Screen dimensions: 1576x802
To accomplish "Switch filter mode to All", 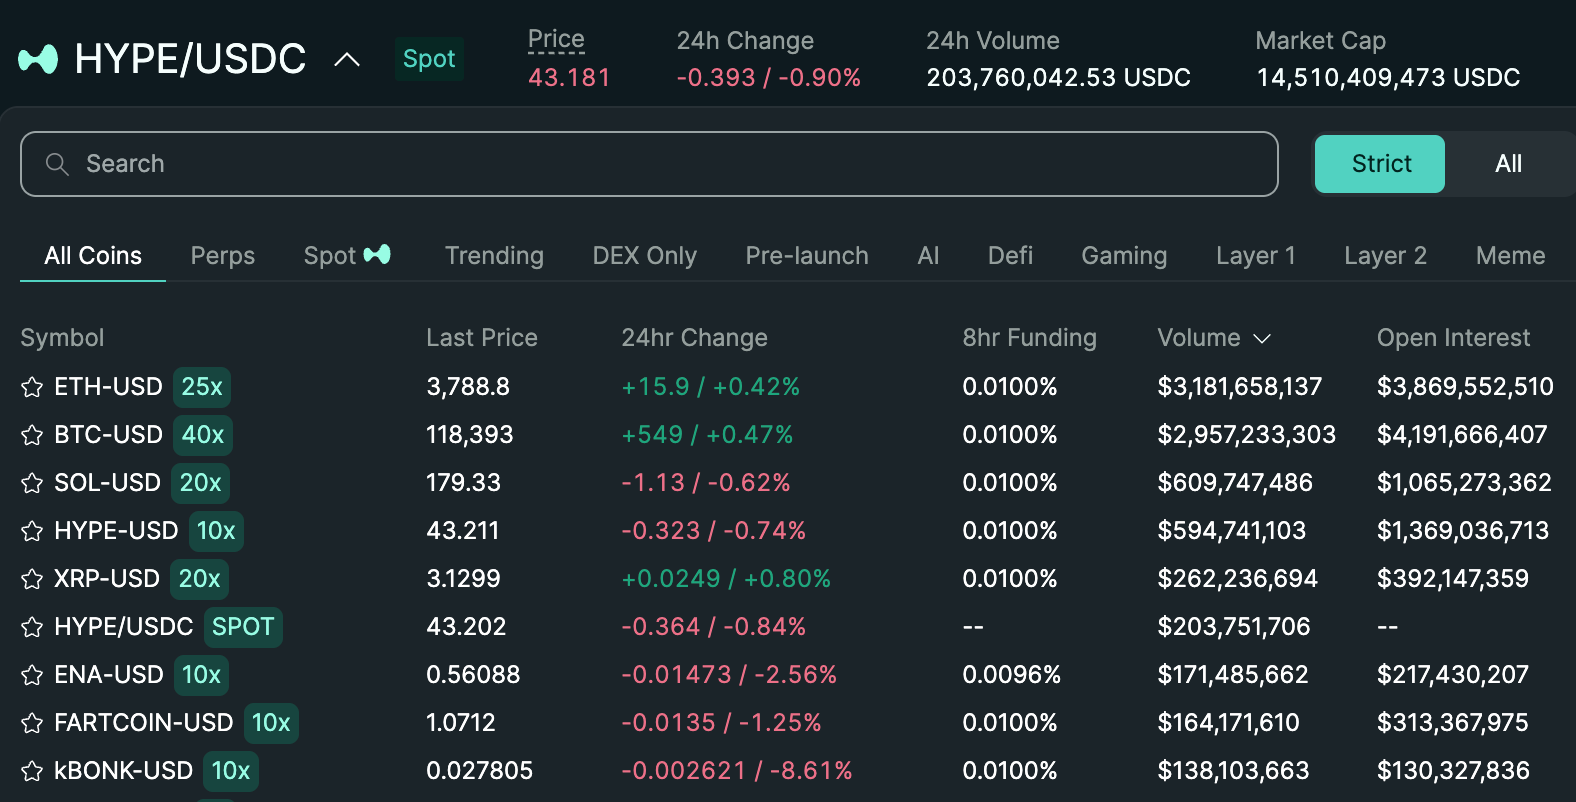I will click(1507, 164).
